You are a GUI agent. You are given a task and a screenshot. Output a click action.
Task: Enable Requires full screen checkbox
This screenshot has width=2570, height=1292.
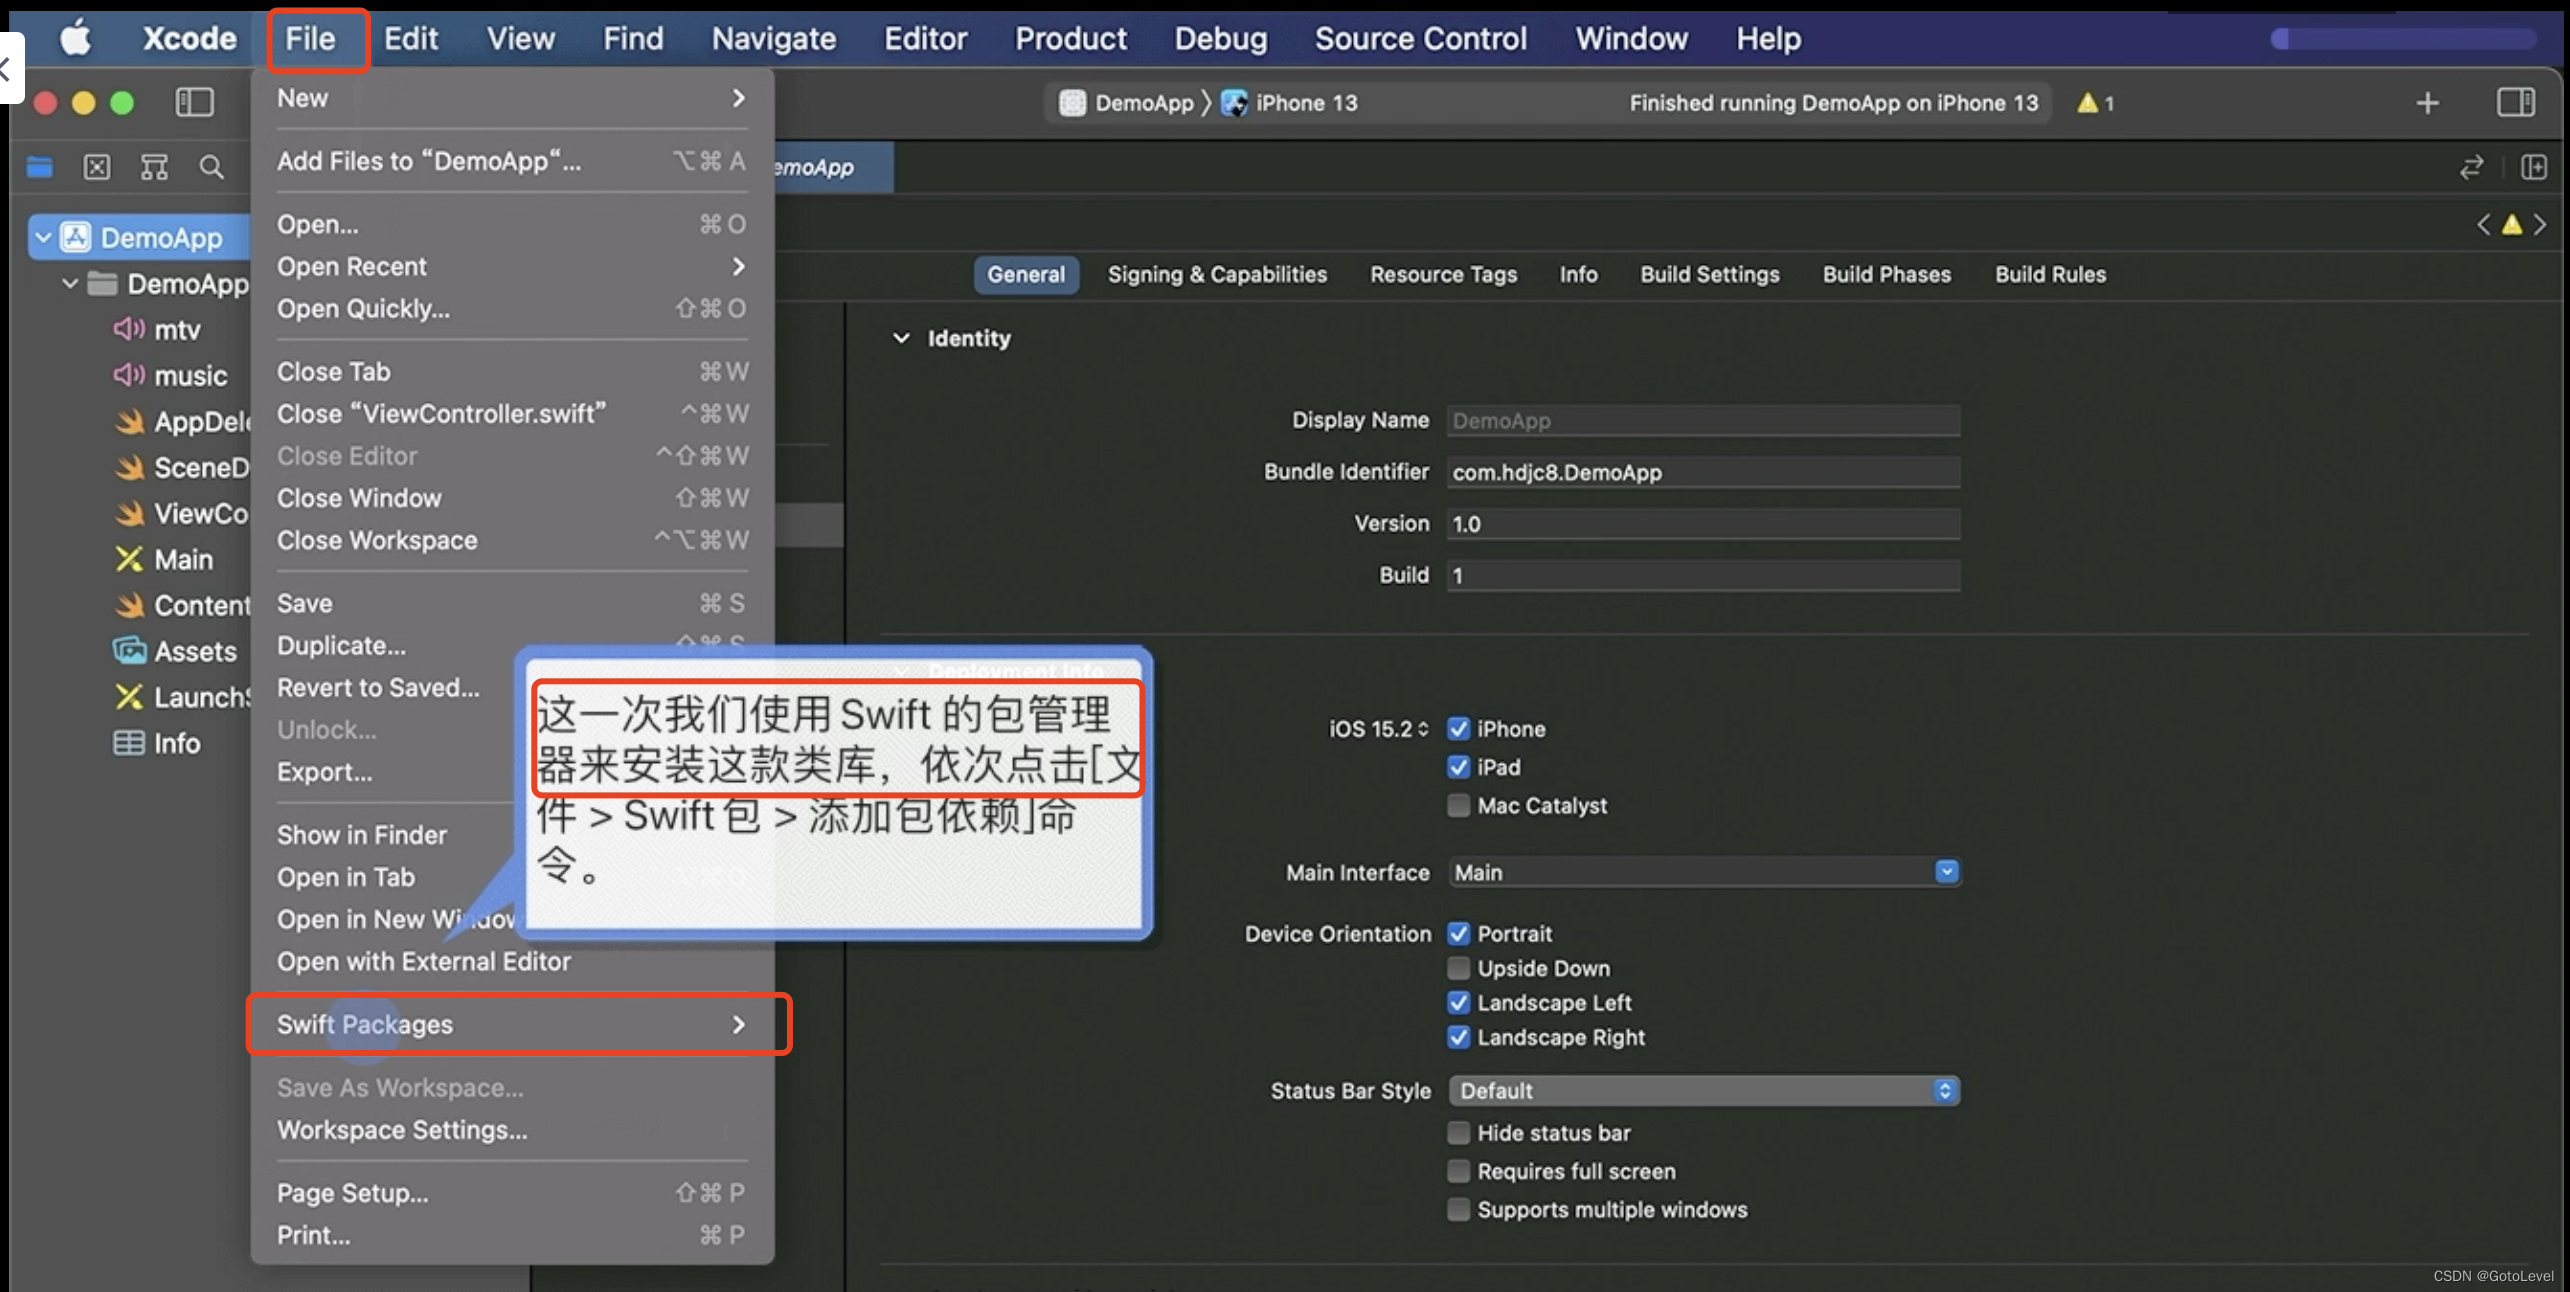(1458, 1171)
